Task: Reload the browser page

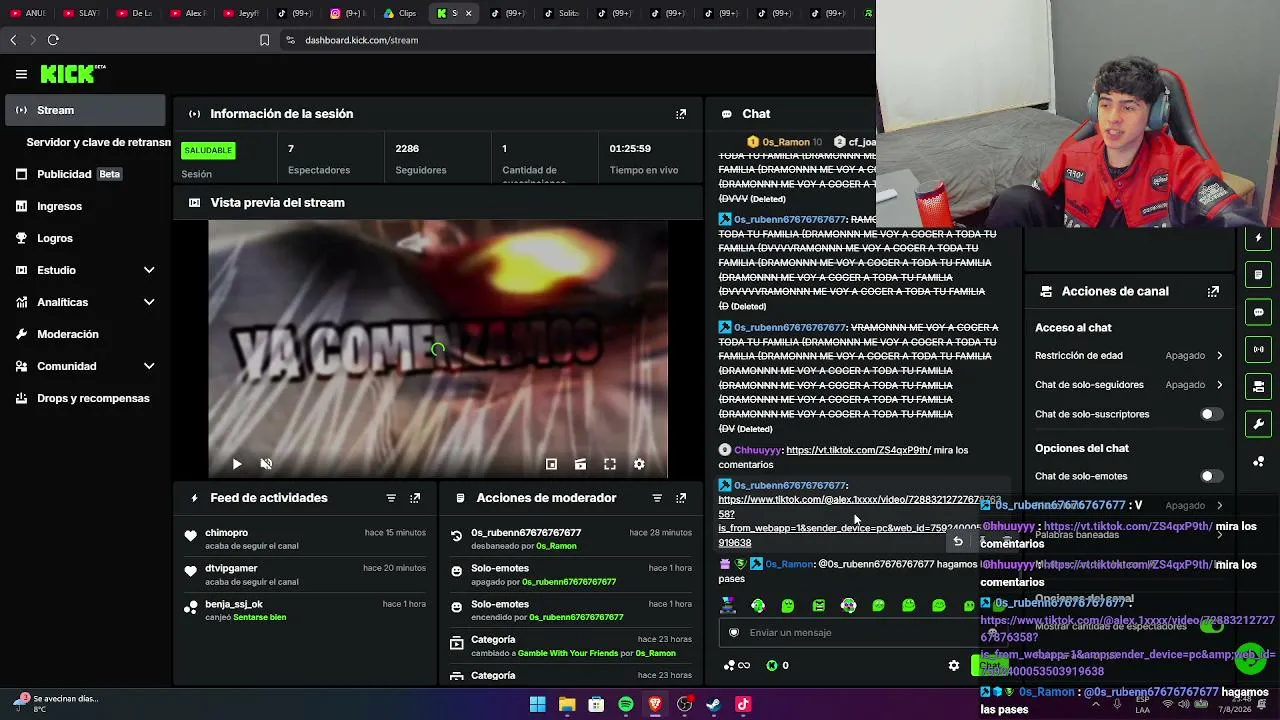Action: click(53, 40)
